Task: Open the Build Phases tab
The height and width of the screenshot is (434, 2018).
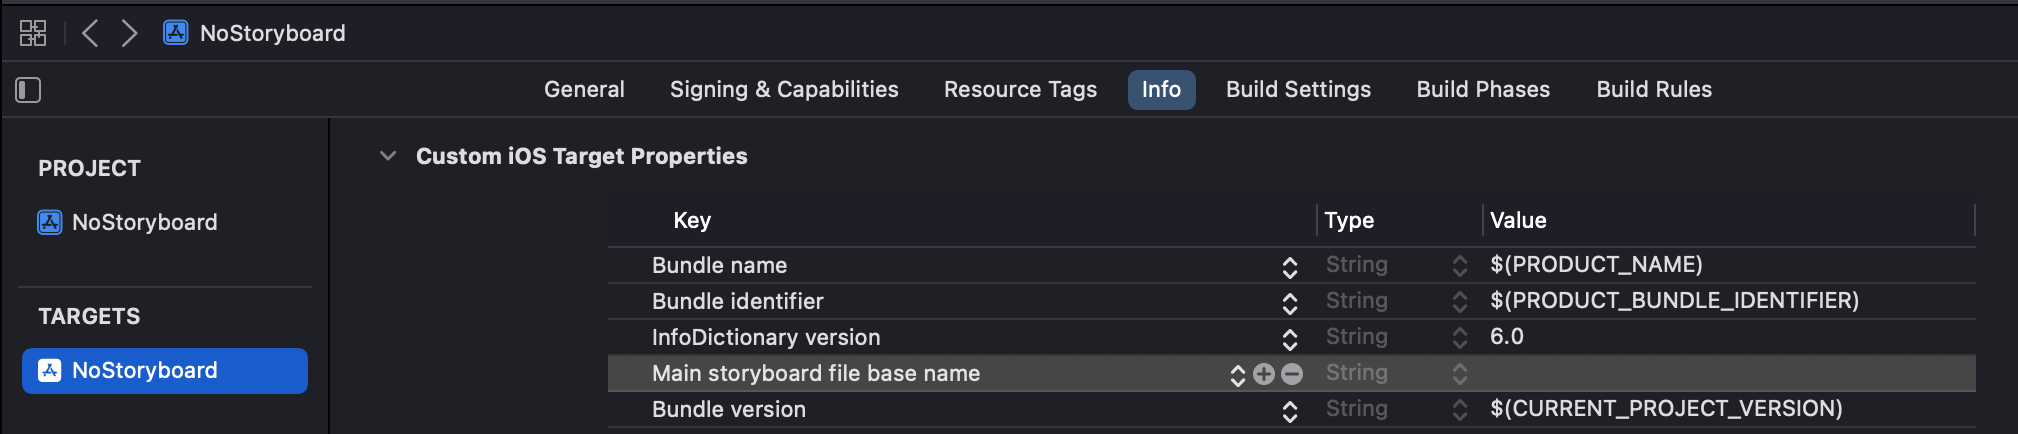Action: (1483, 90)
